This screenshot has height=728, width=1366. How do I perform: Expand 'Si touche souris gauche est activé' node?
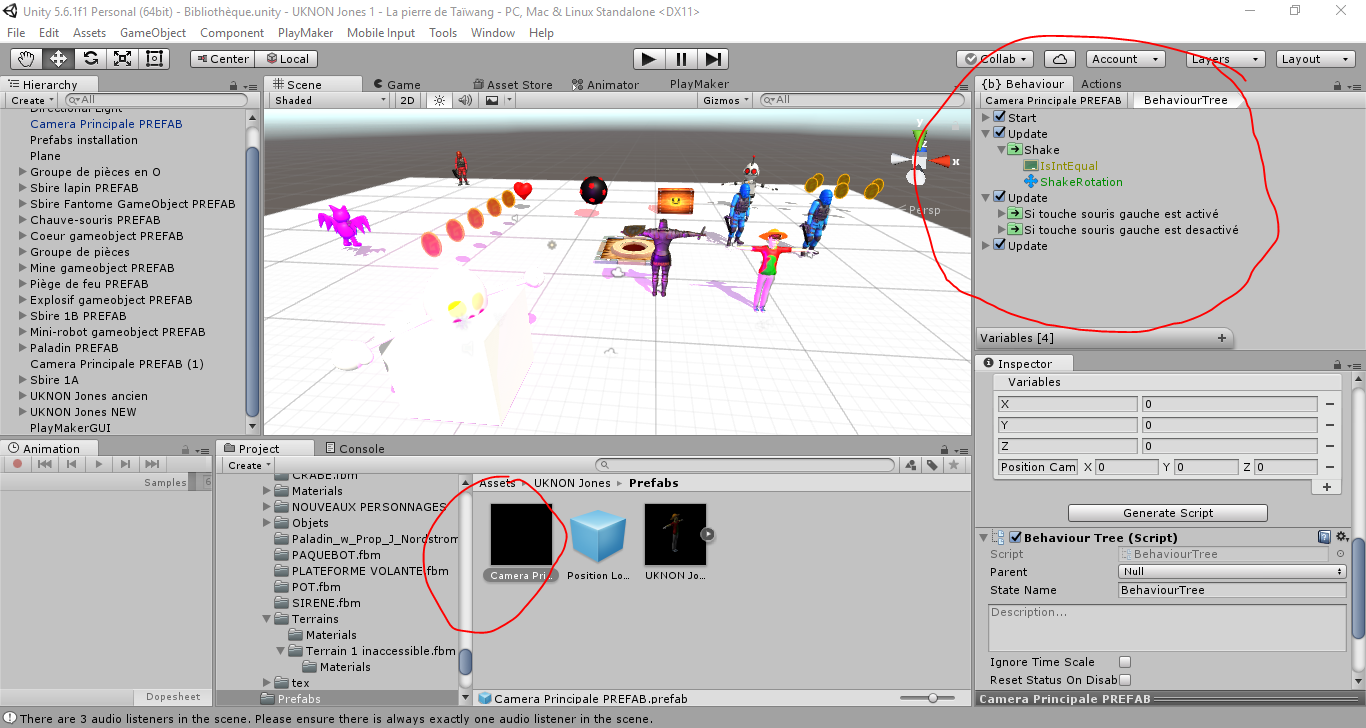point(1002,214)
